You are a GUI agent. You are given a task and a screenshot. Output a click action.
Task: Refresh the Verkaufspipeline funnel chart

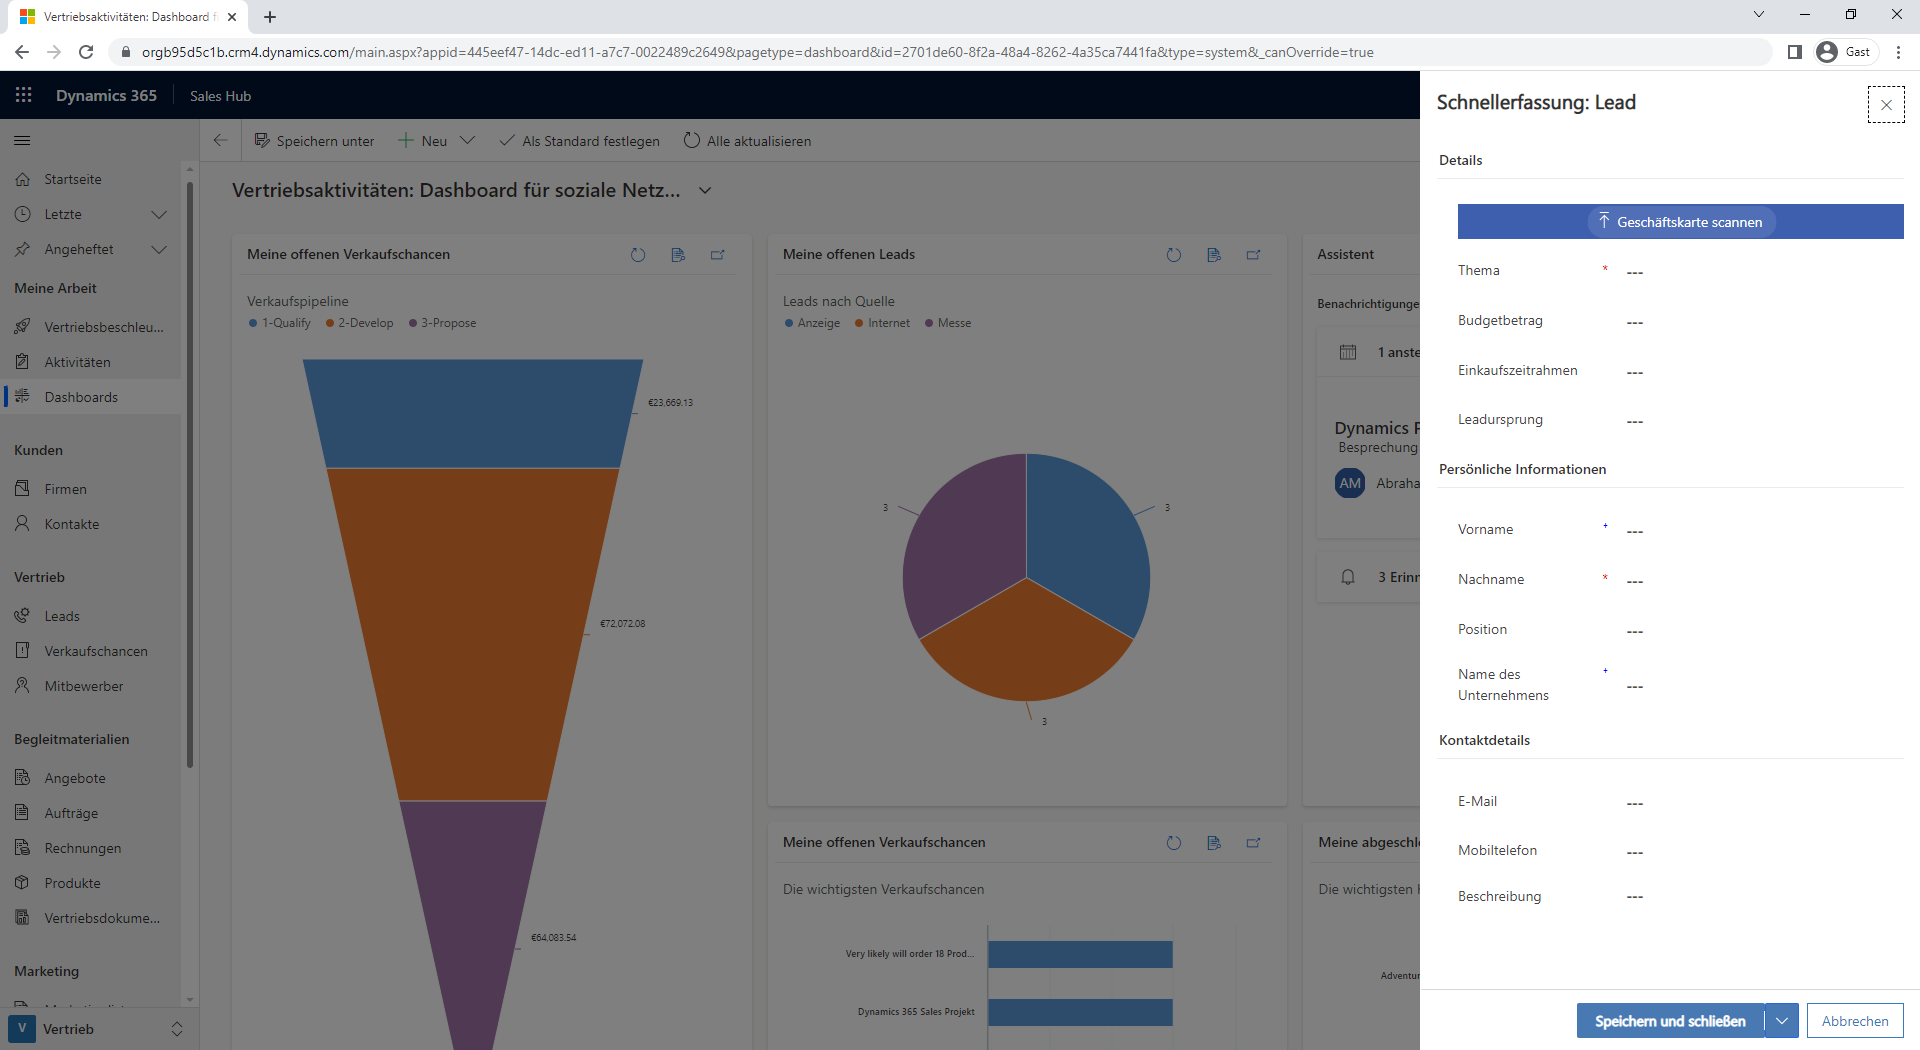click(x=637, y=255)
